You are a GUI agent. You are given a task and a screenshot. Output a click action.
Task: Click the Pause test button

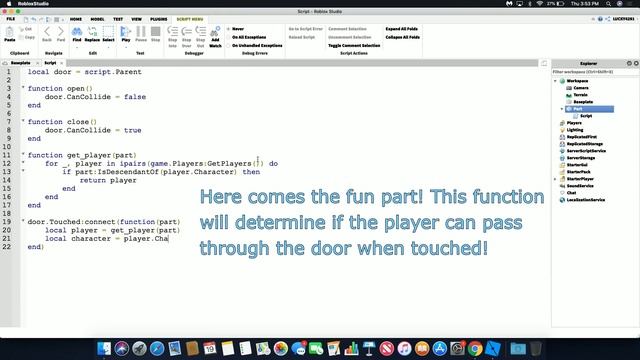click(141, 34)
